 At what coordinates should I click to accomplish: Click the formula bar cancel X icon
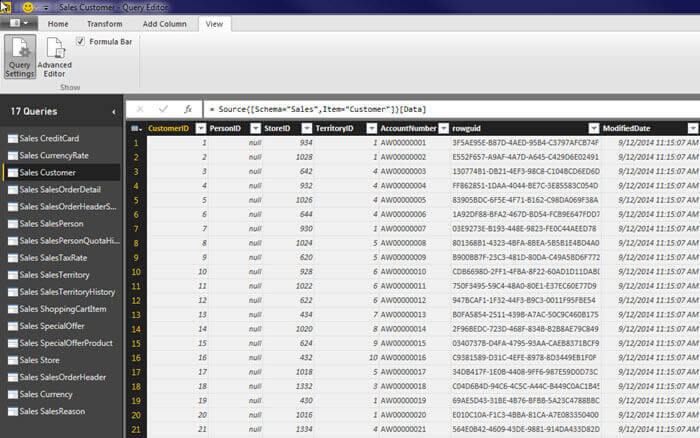coord(140,108)
